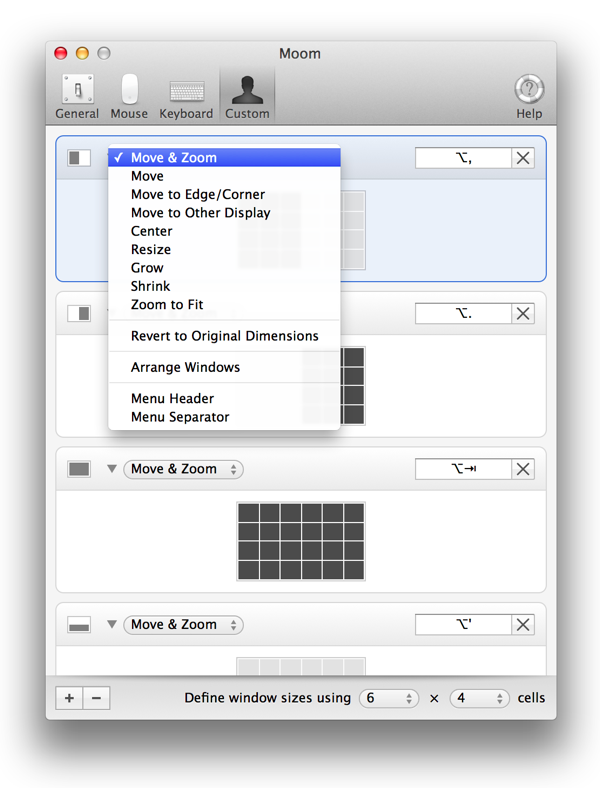Click the left-half layout icon in first row

click(79, 158)
